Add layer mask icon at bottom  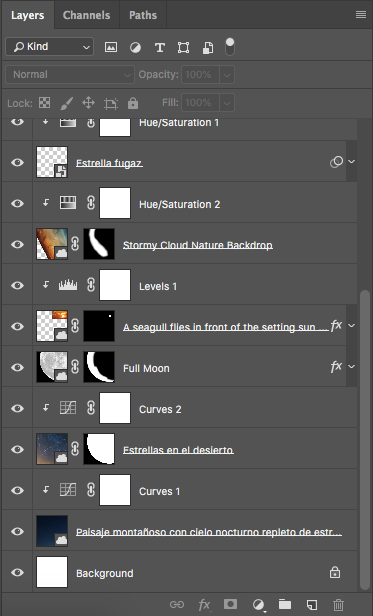[230, 604]
